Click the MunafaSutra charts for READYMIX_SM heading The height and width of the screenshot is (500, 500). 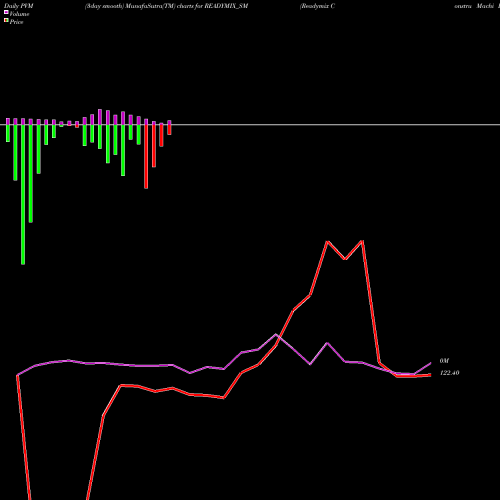tap(166, 6)
